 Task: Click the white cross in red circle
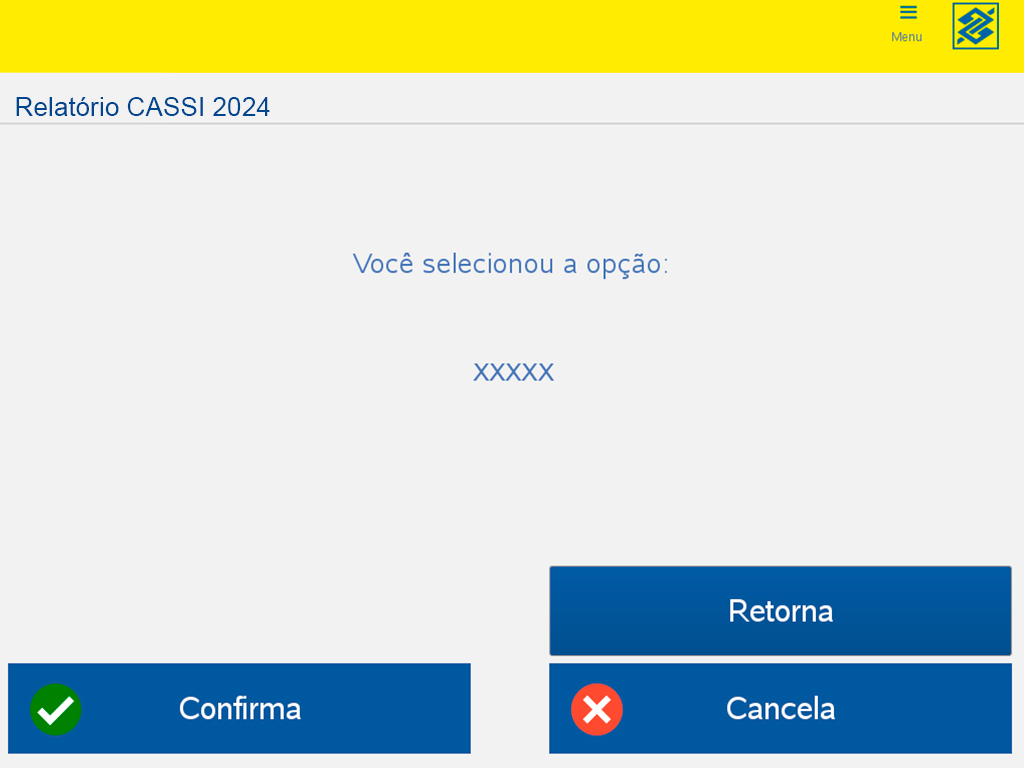[x=597, y=709]
